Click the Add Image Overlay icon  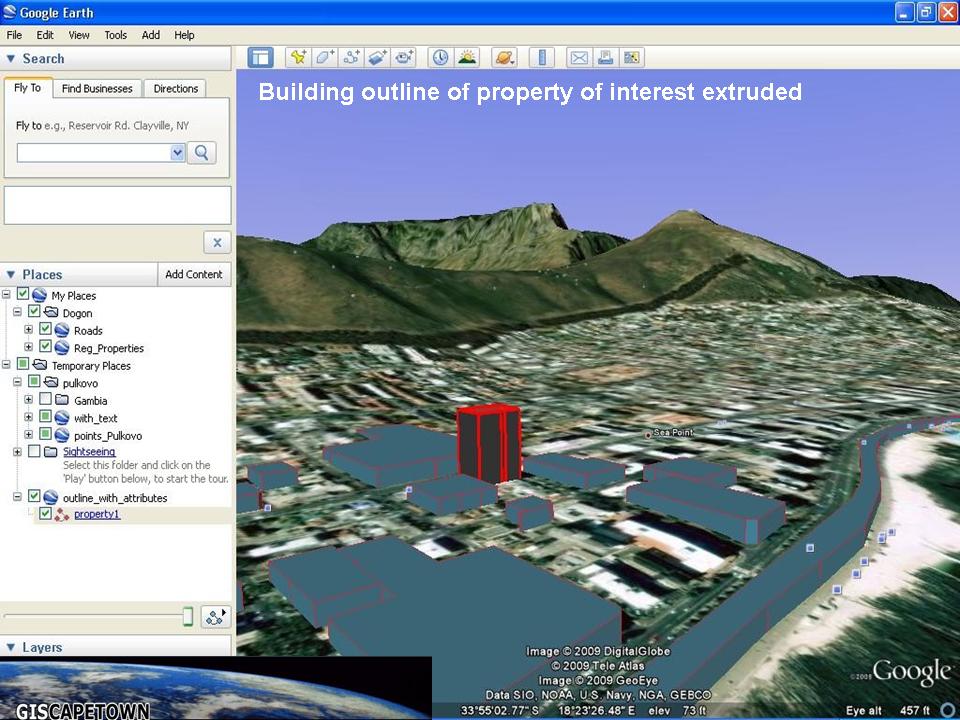pyautogui.click(x=377, y=58)
